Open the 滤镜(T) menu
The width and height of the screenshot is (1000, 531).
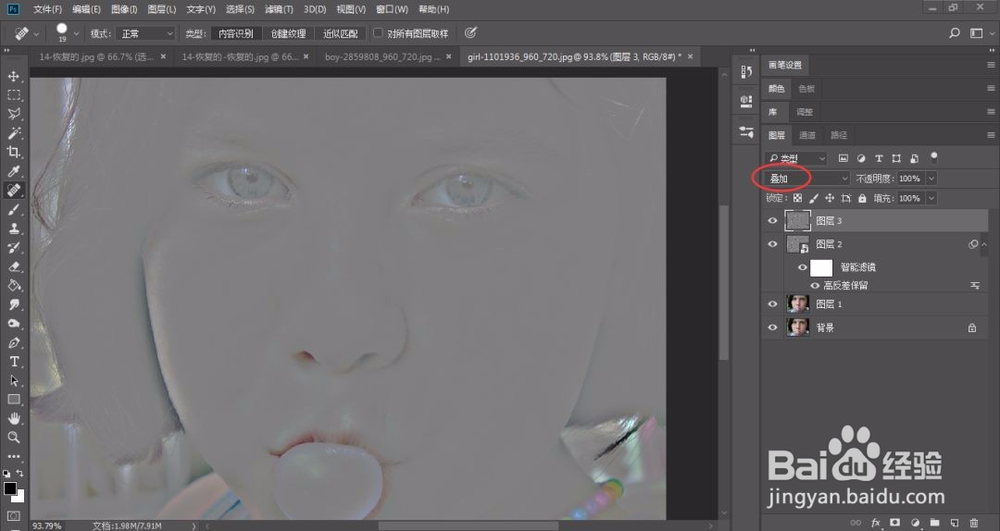279,9
